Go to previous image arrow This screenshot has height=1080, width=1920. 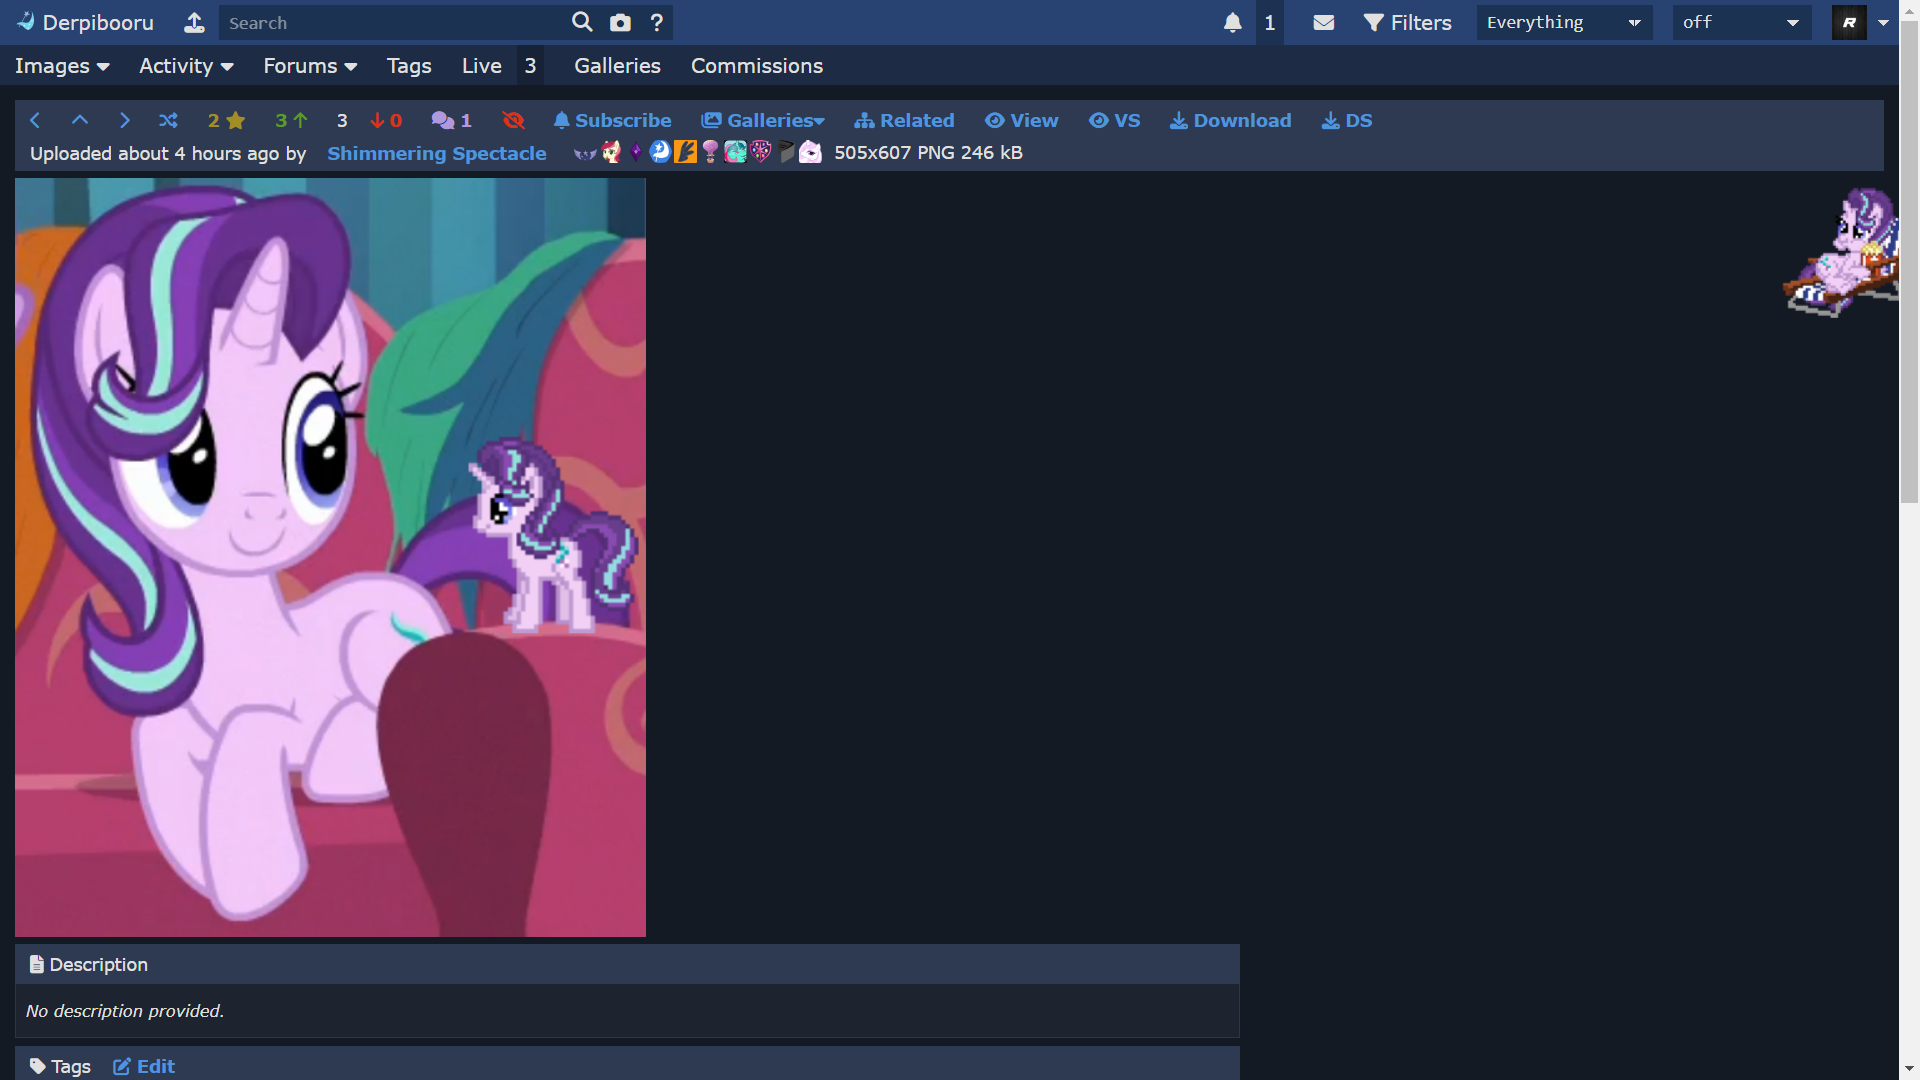coord(35,120)
